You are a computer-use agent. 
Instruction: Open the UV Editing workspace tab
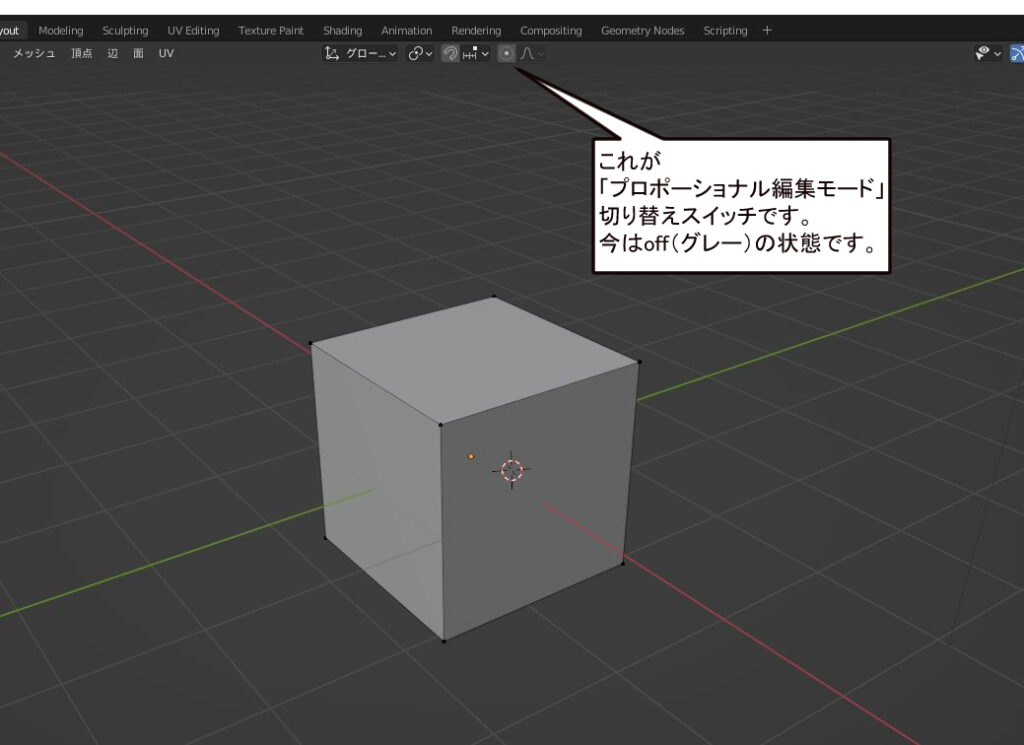tap(193, 31)
